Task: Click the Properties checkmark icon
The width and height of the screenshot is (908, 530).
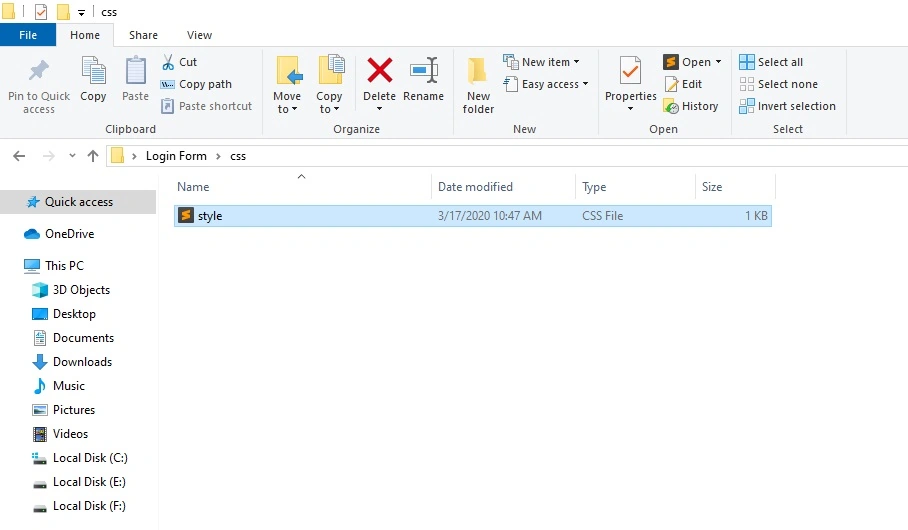Action: [x=630, y=71]
